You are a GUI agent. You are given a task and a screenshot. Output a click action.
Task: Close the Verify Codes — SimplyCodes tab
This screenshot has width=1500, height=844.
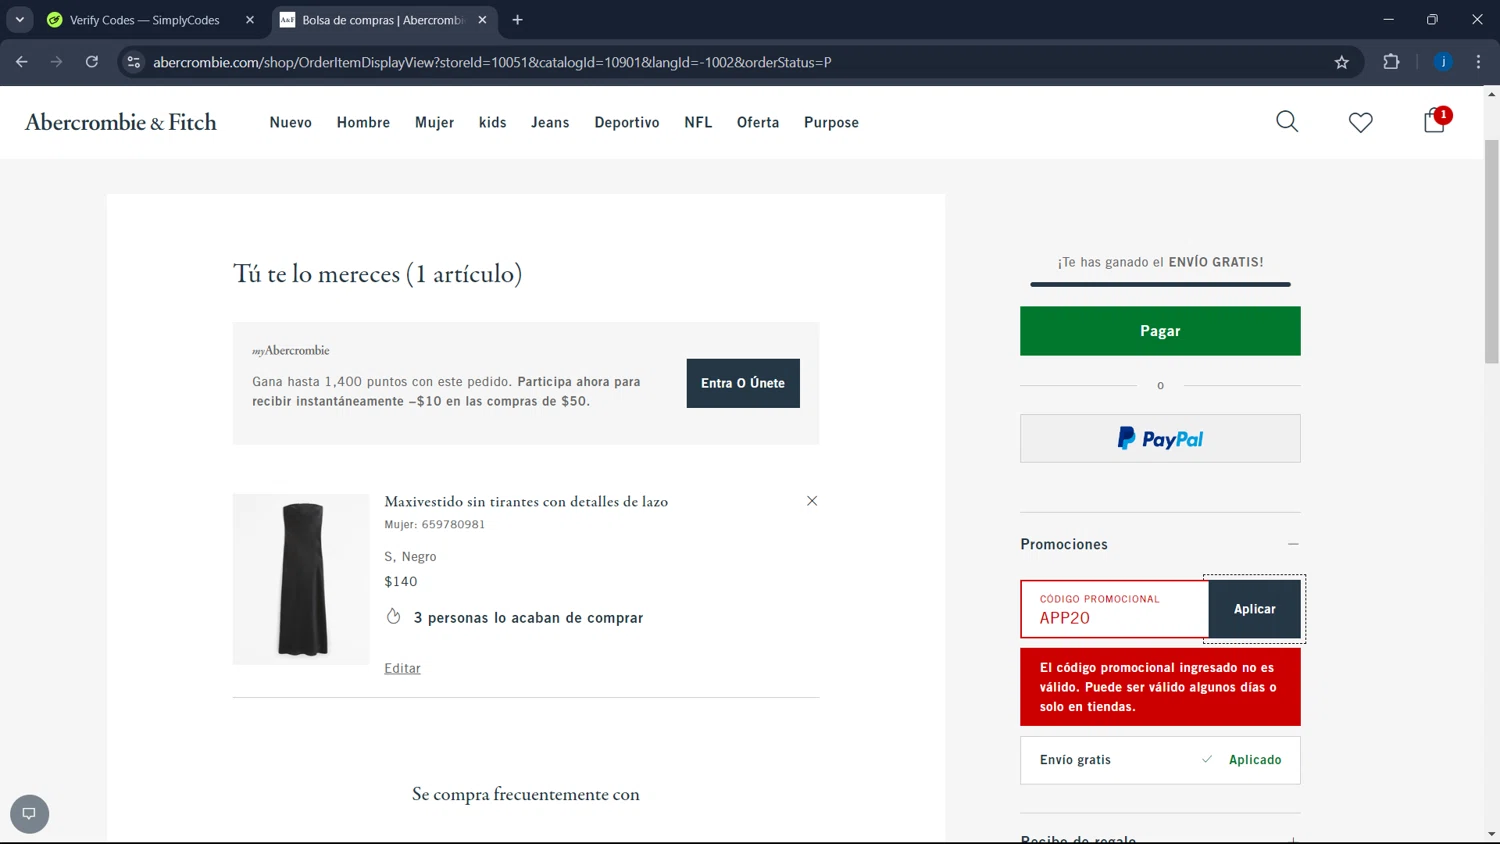tap(250, 20)
